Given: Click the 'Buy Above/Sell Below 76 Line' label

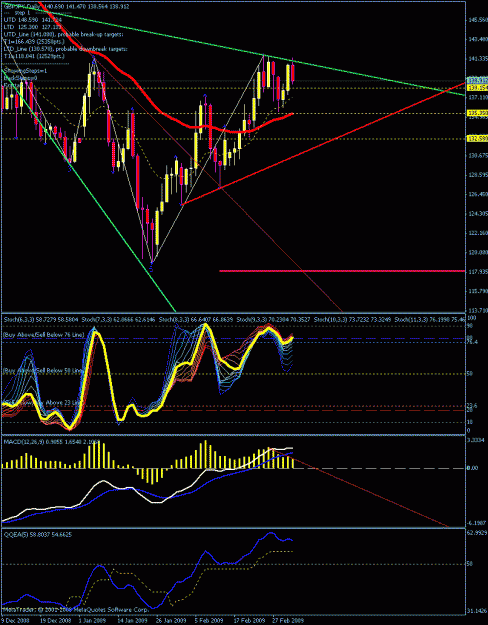Looking at the screenshot, I should (x=43, y=336).
